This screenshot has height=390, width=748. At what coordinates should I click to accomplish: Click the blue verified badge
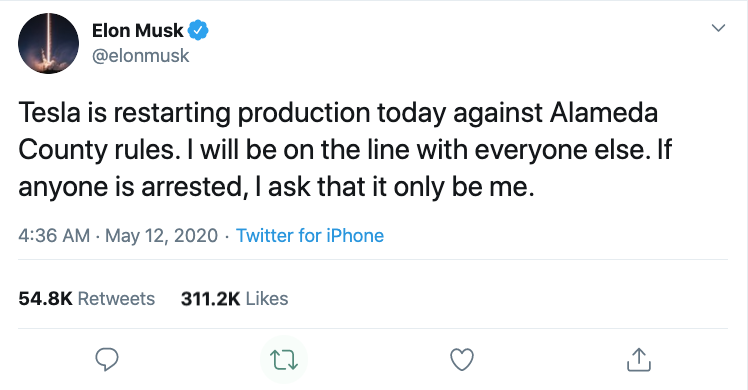[x=197, y=31]
